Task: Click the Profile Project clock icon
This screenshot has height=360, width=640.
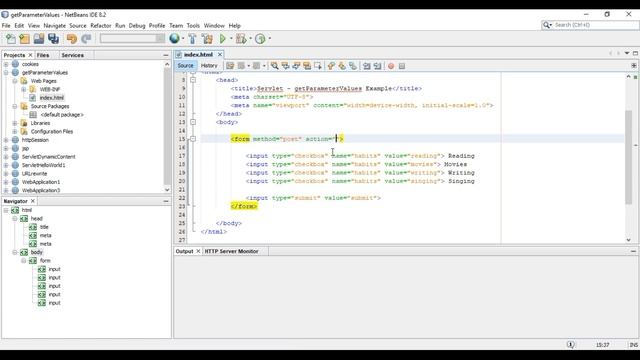Action: tap(260, 39)
